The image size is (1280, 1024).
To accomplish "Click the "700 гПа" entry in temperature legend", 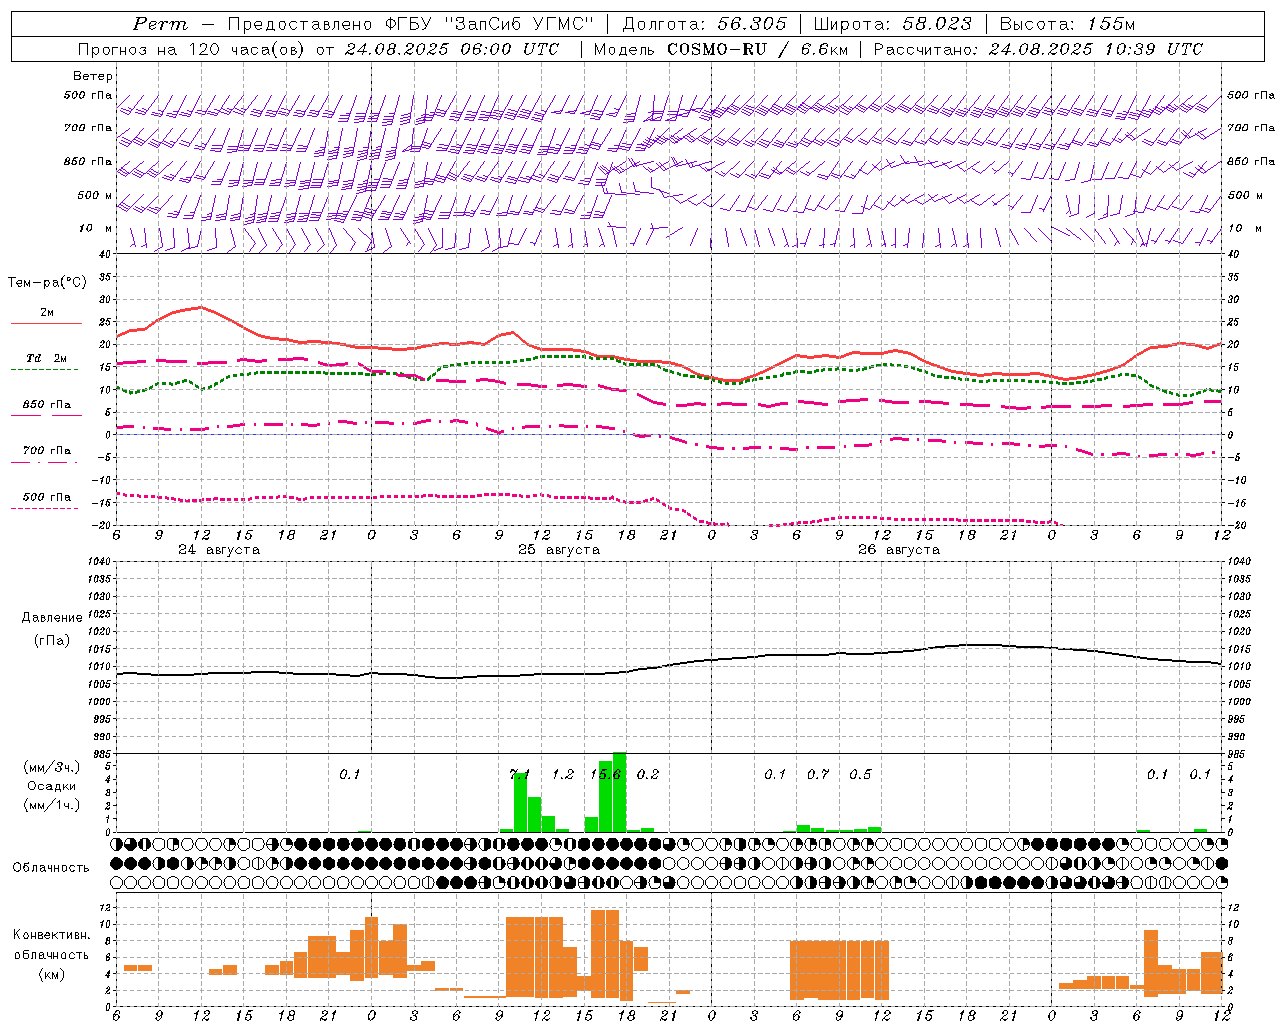I will coord(47,451).
